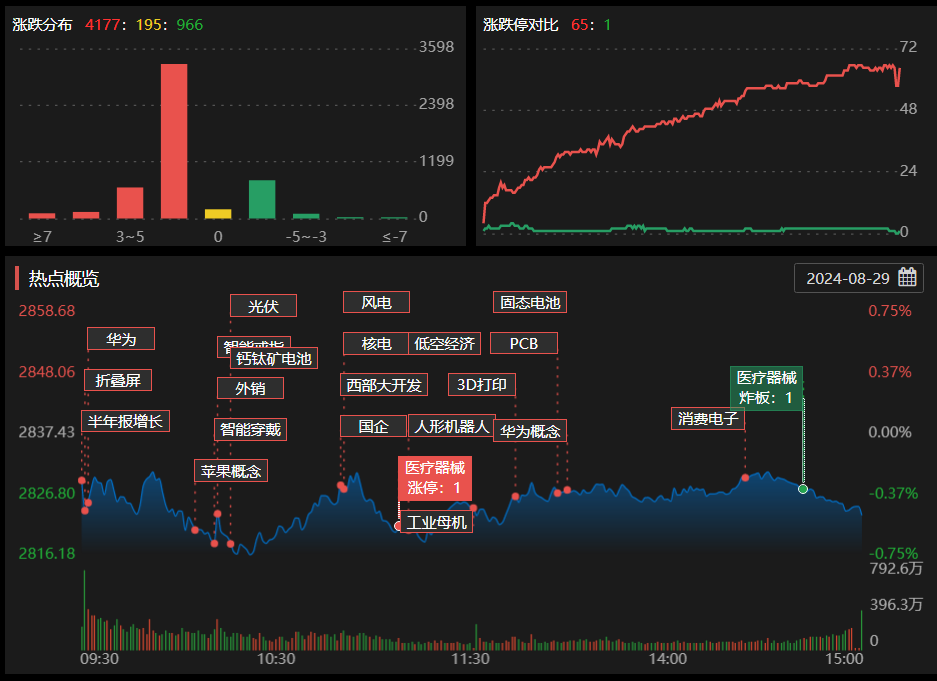Click the 西部大开发 tag
The image size is (937, 681).
coord(384,385)
